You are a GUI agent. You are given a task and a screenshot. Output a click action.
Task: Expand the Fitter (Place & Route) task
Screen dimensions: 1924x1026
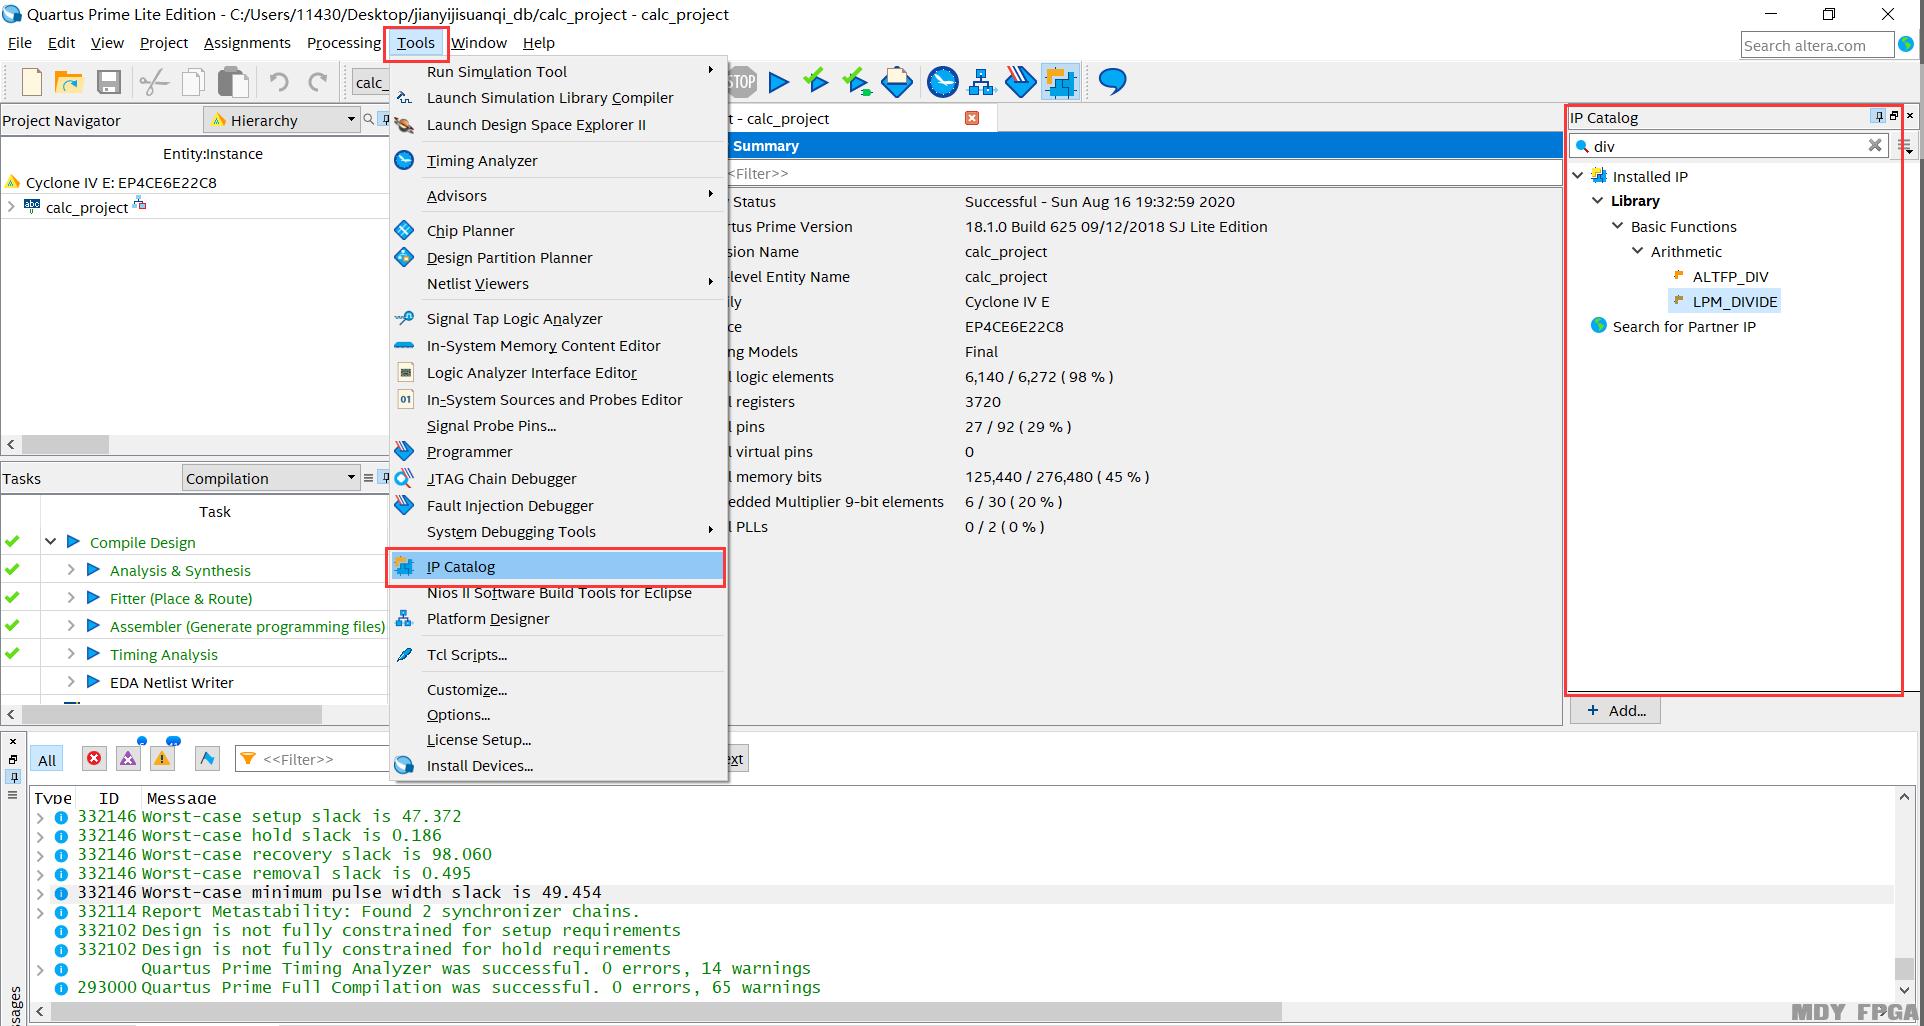71,598
